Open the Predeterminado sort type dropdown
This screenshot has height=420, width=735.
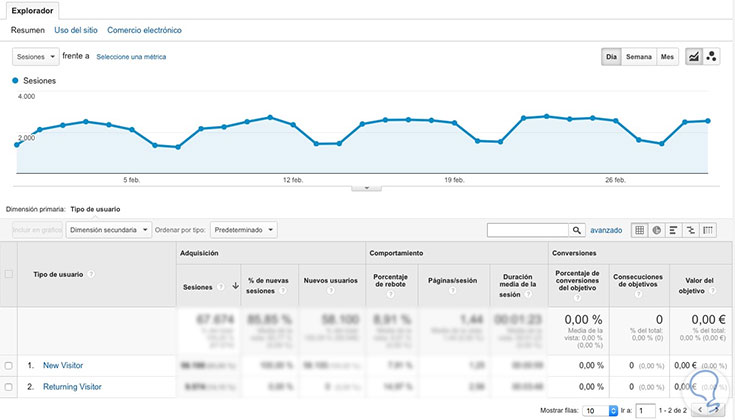pos(244,230)
